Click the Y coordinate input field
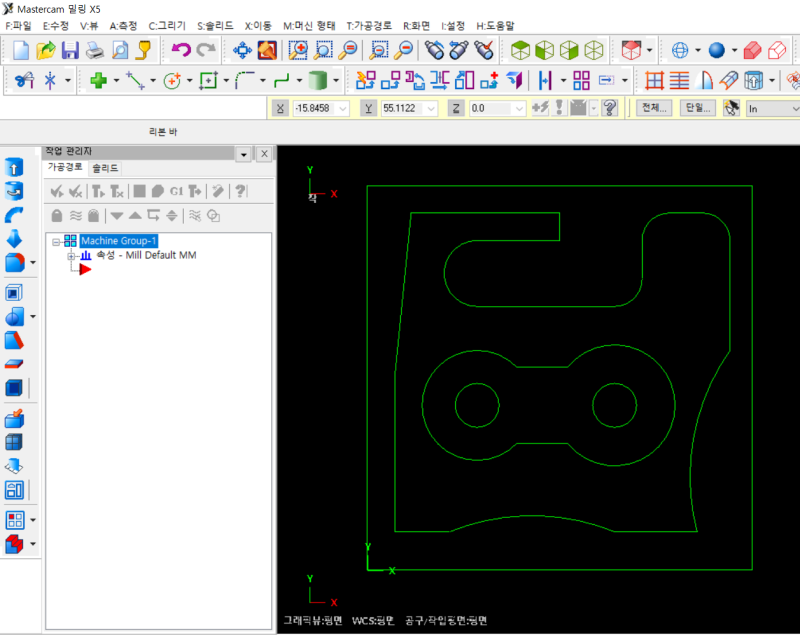 [x=402, y=108]
